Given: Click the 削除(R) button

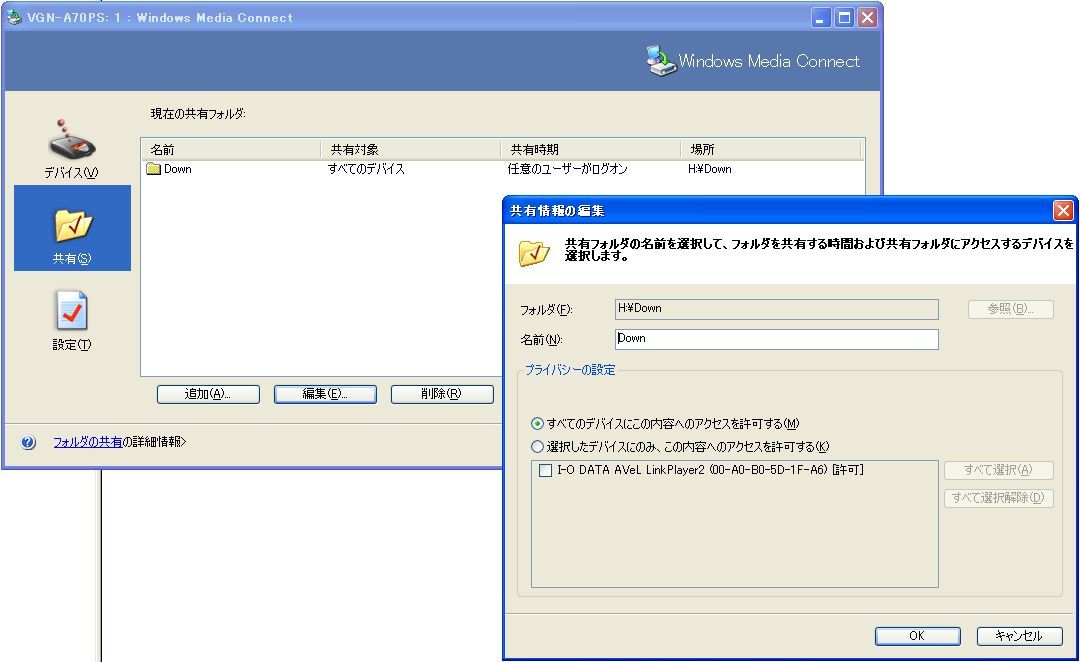Looking at the screenshot, I should (442, 394).
